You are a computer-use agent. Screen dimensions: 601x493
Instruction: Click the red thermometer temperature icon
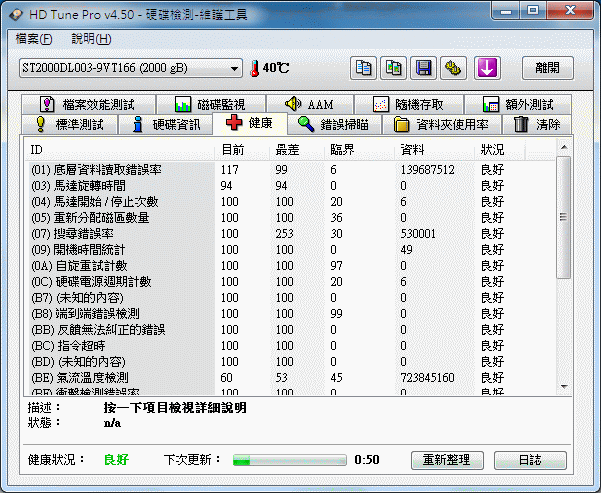click(255, 69)
